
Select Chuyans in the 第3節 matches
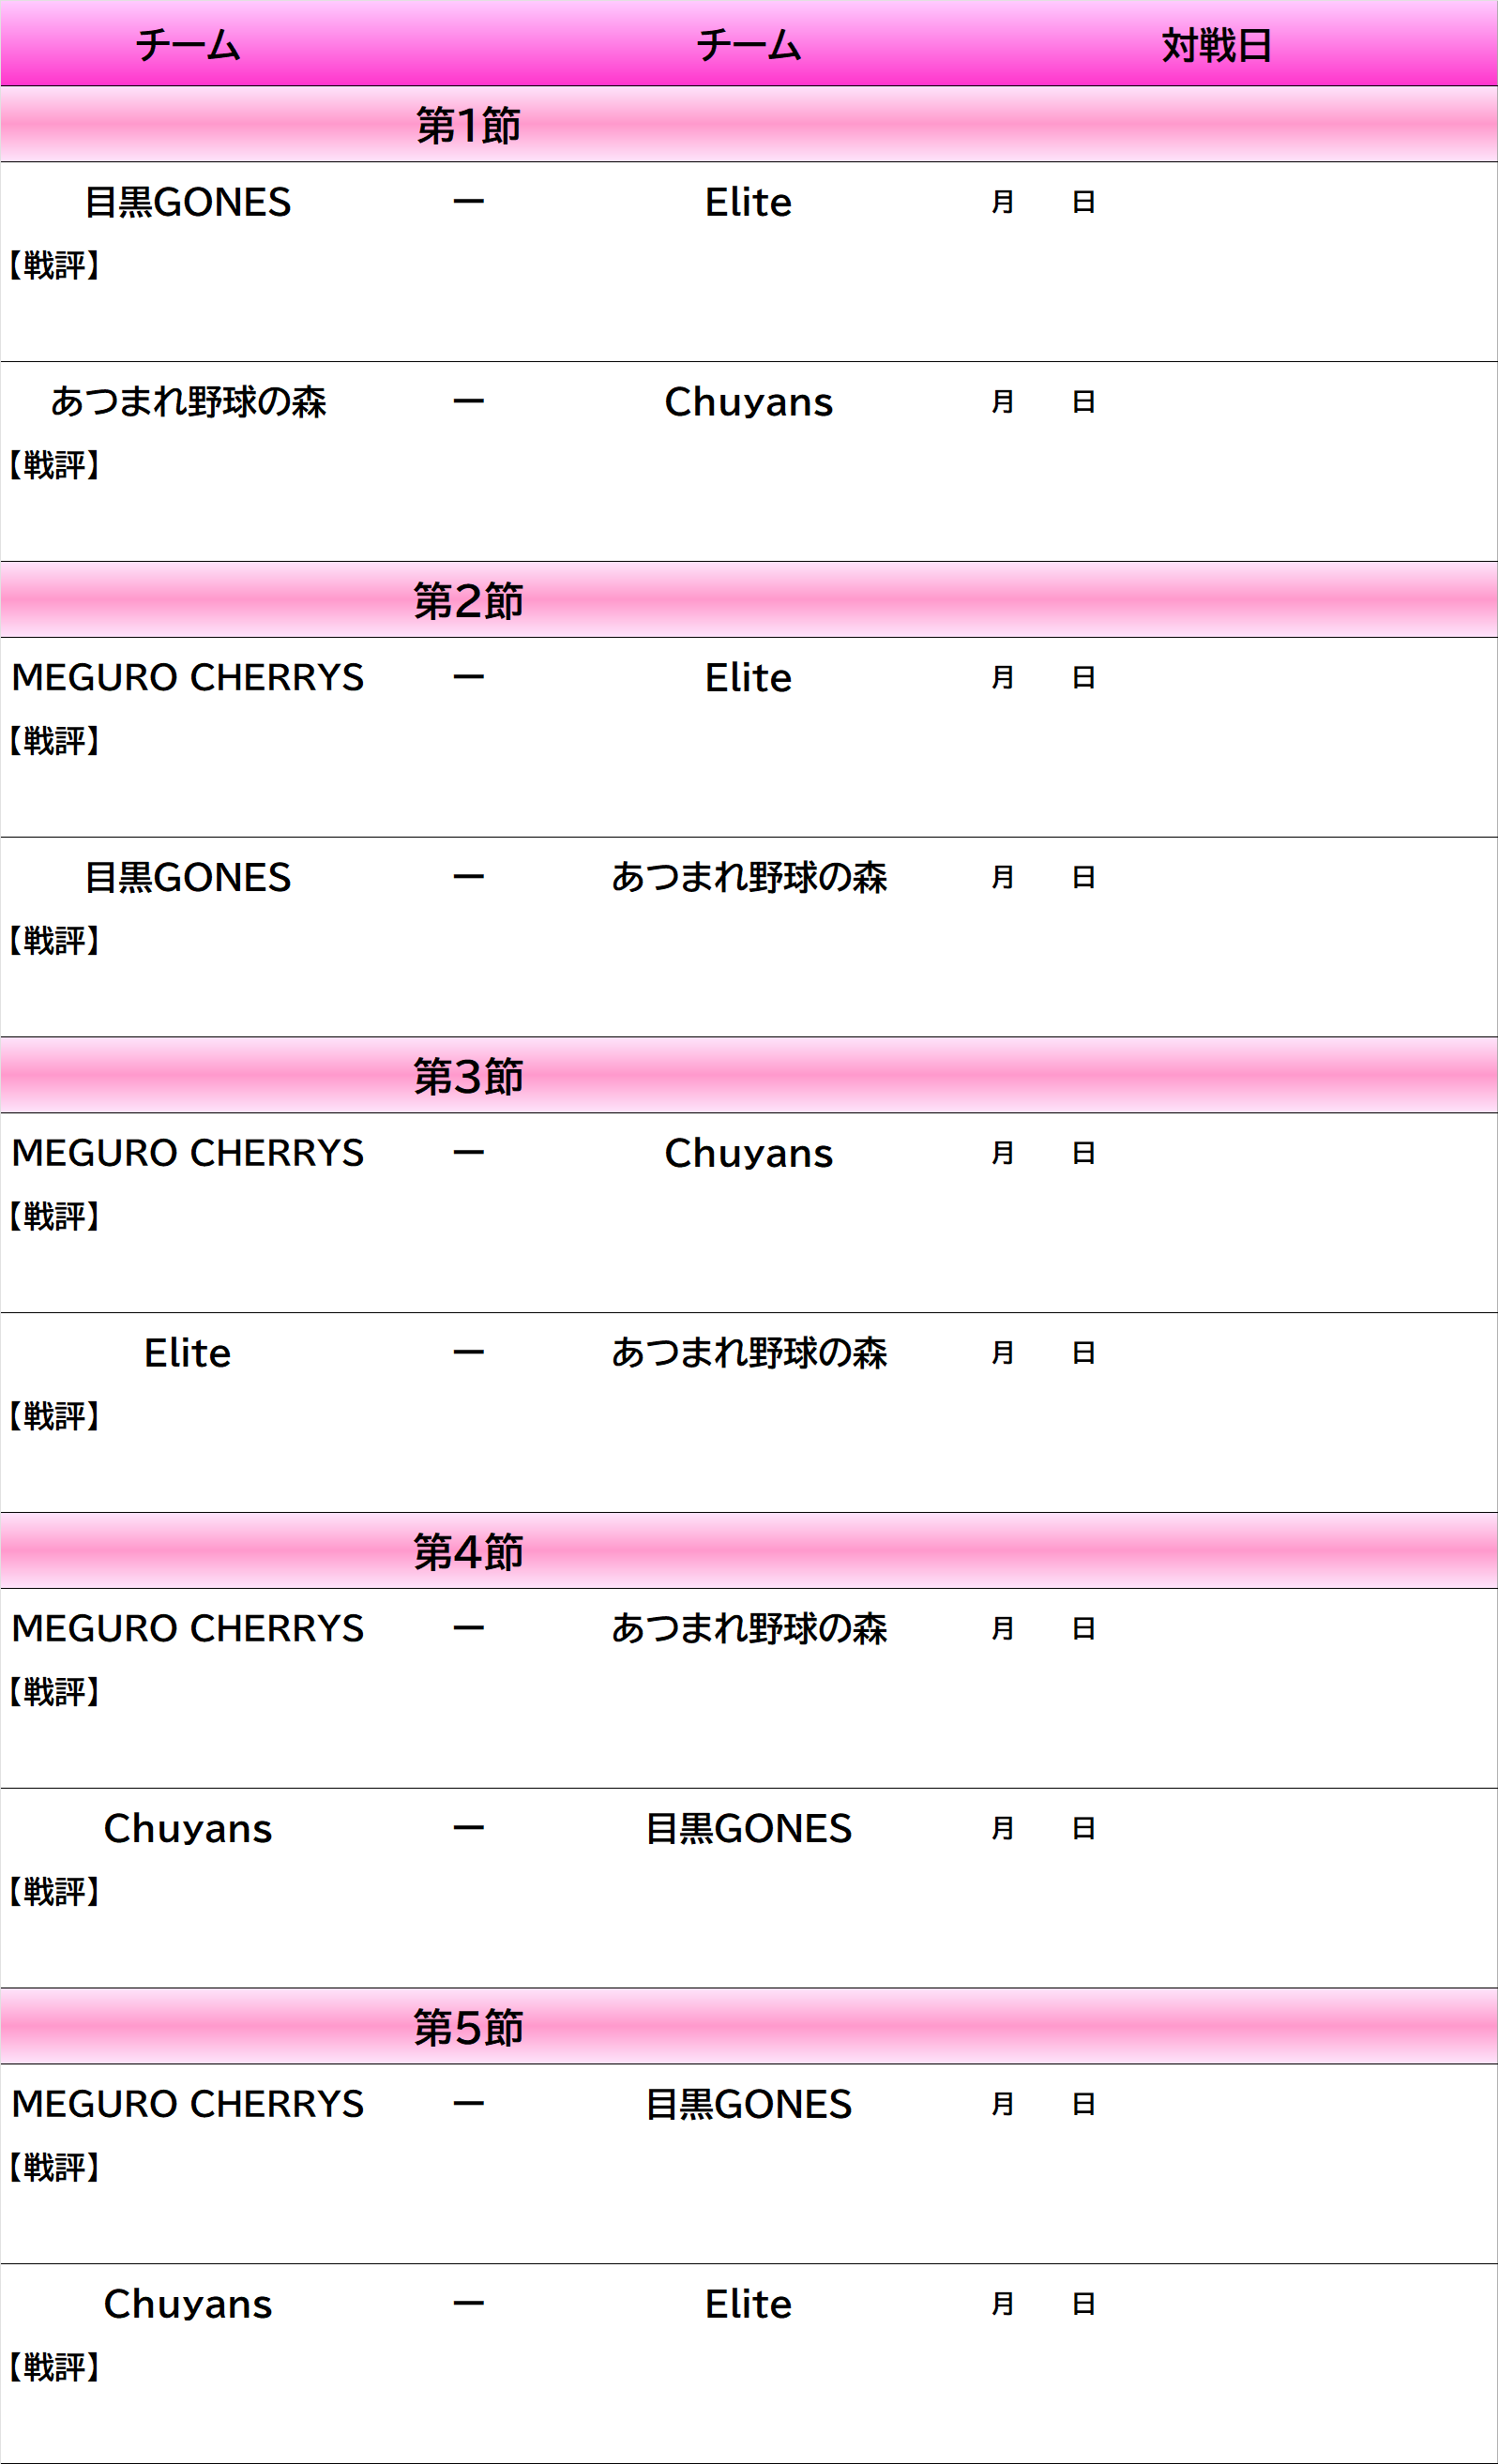click(748, 1153)
